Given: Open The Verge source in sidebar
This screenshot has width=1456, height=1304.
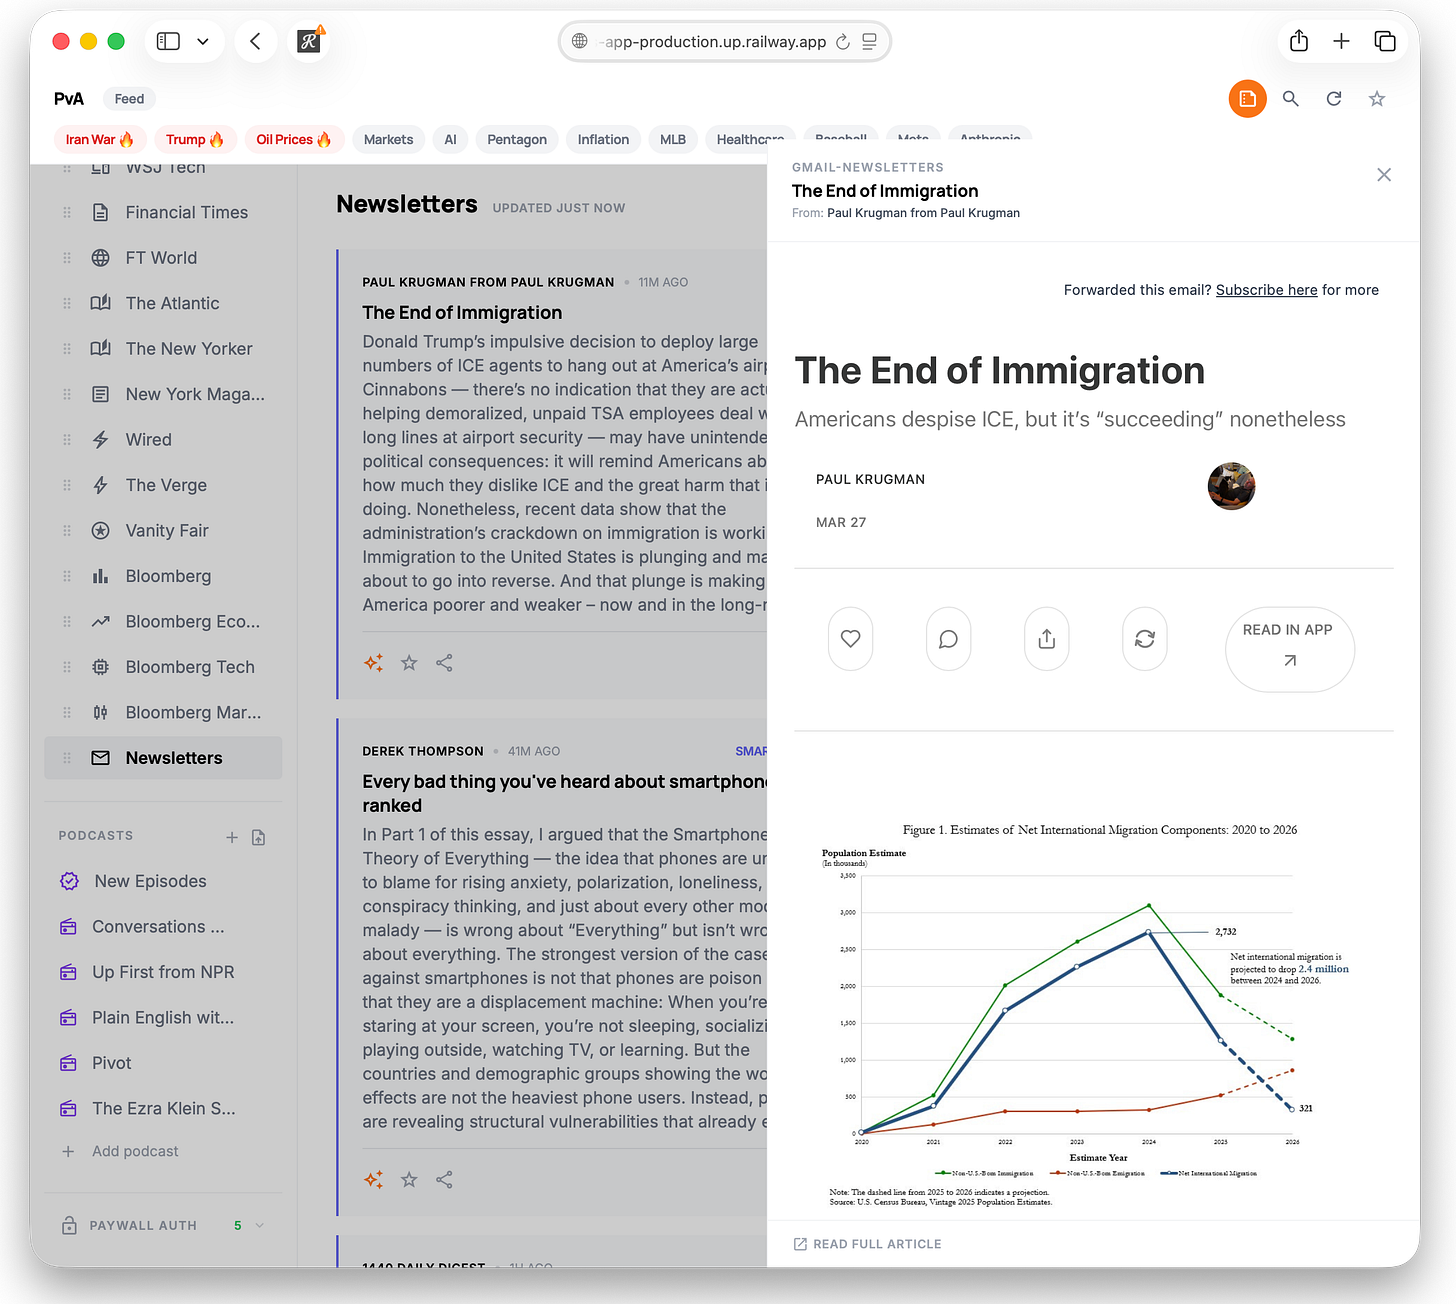Looking at the screenshot, I should point(163,485).
